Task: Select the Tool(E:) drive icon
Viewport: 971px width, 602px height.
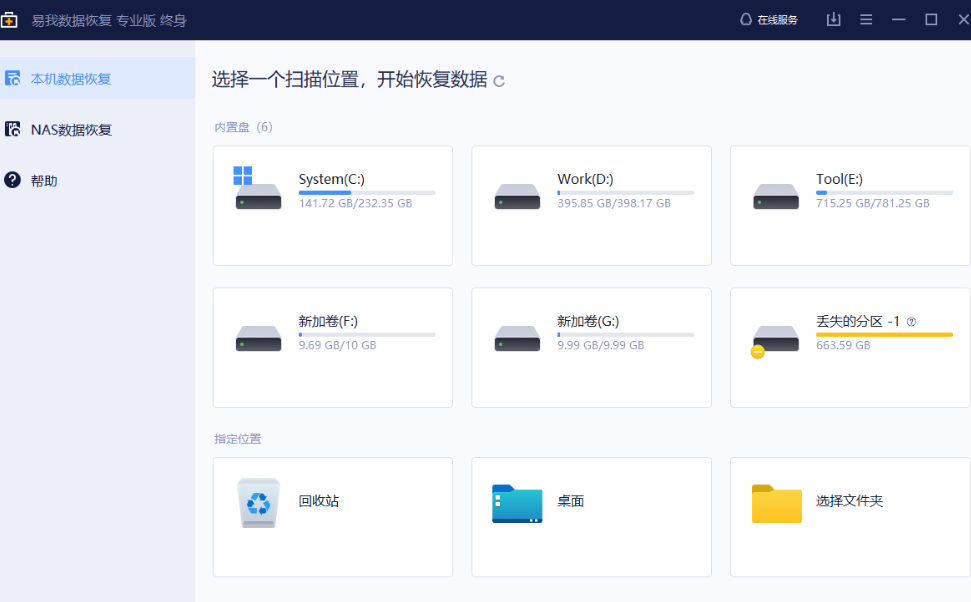Action: point(775,196)
